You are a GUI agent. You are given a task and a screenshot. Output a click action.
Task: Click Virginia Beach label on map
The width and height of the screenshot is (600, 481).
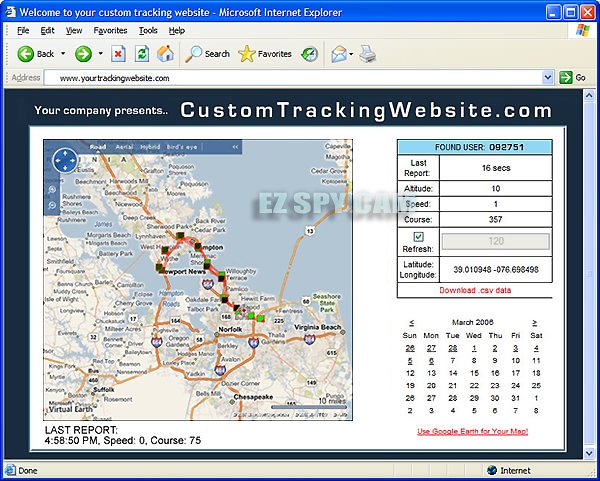tap(318, 327)
